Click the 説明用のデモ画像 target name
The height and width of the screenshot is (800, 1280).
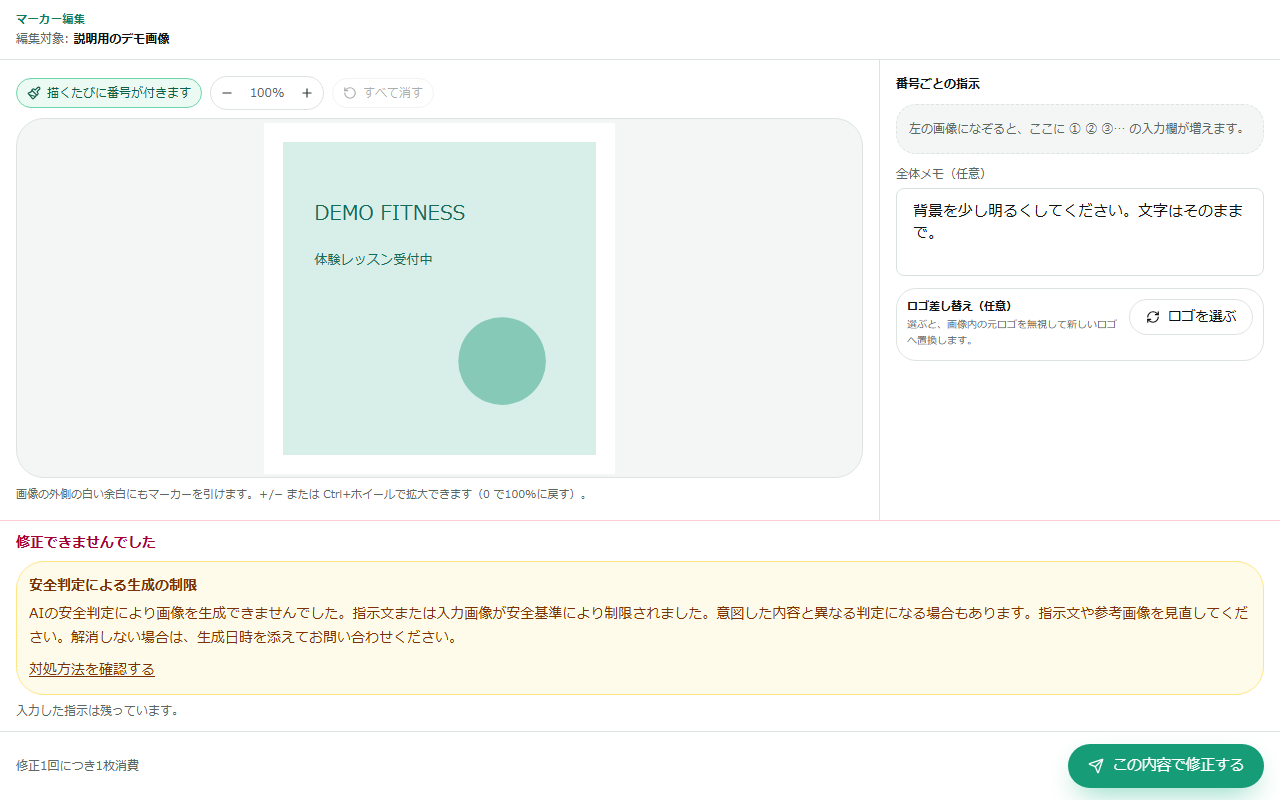tap(122, 39)
